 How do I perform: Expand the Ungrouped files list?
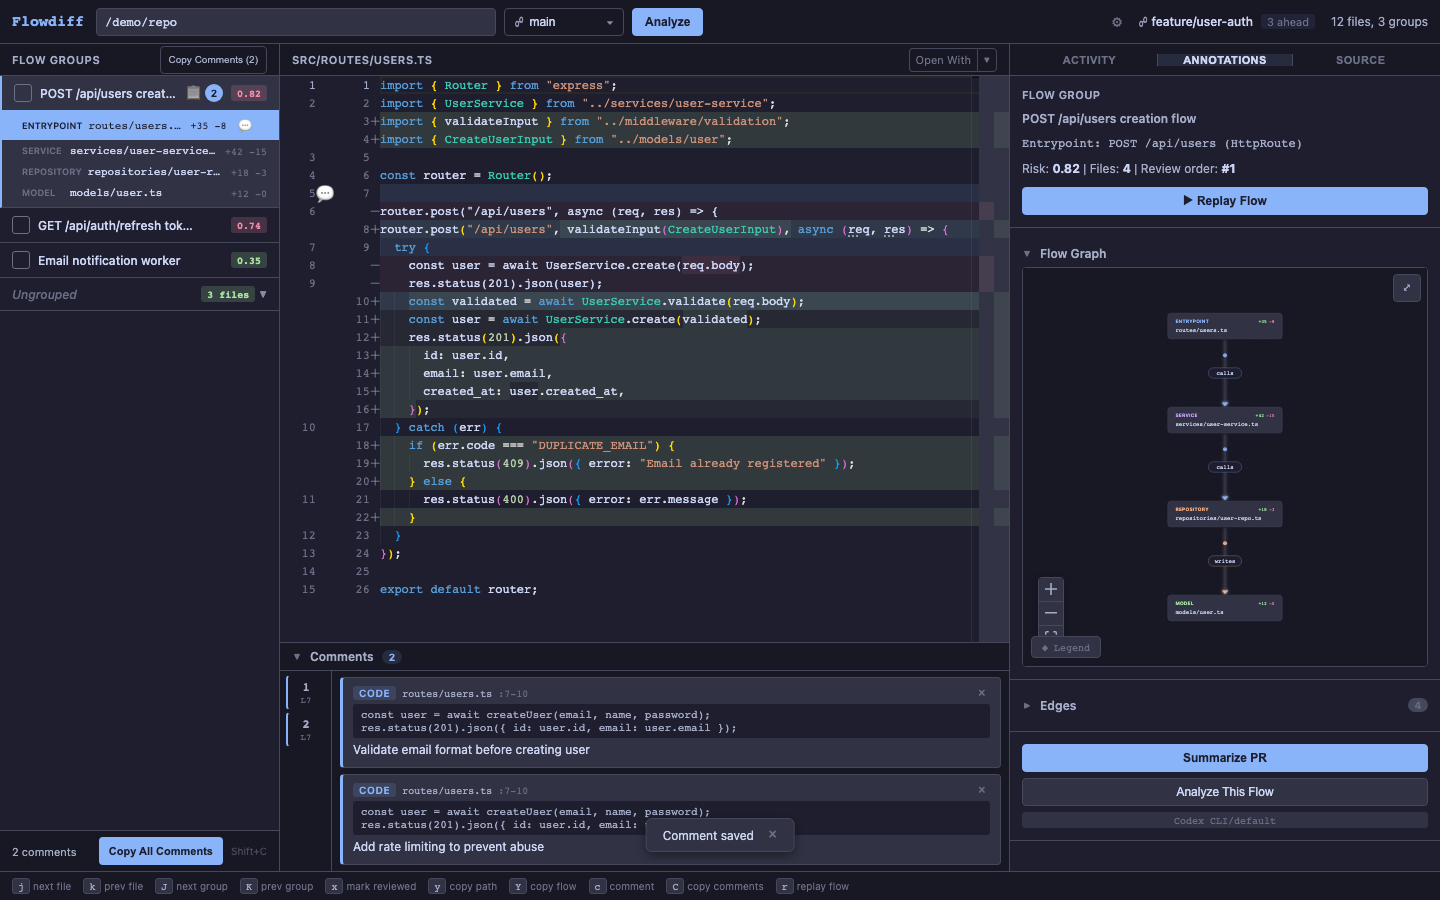(x=263, y=294)
